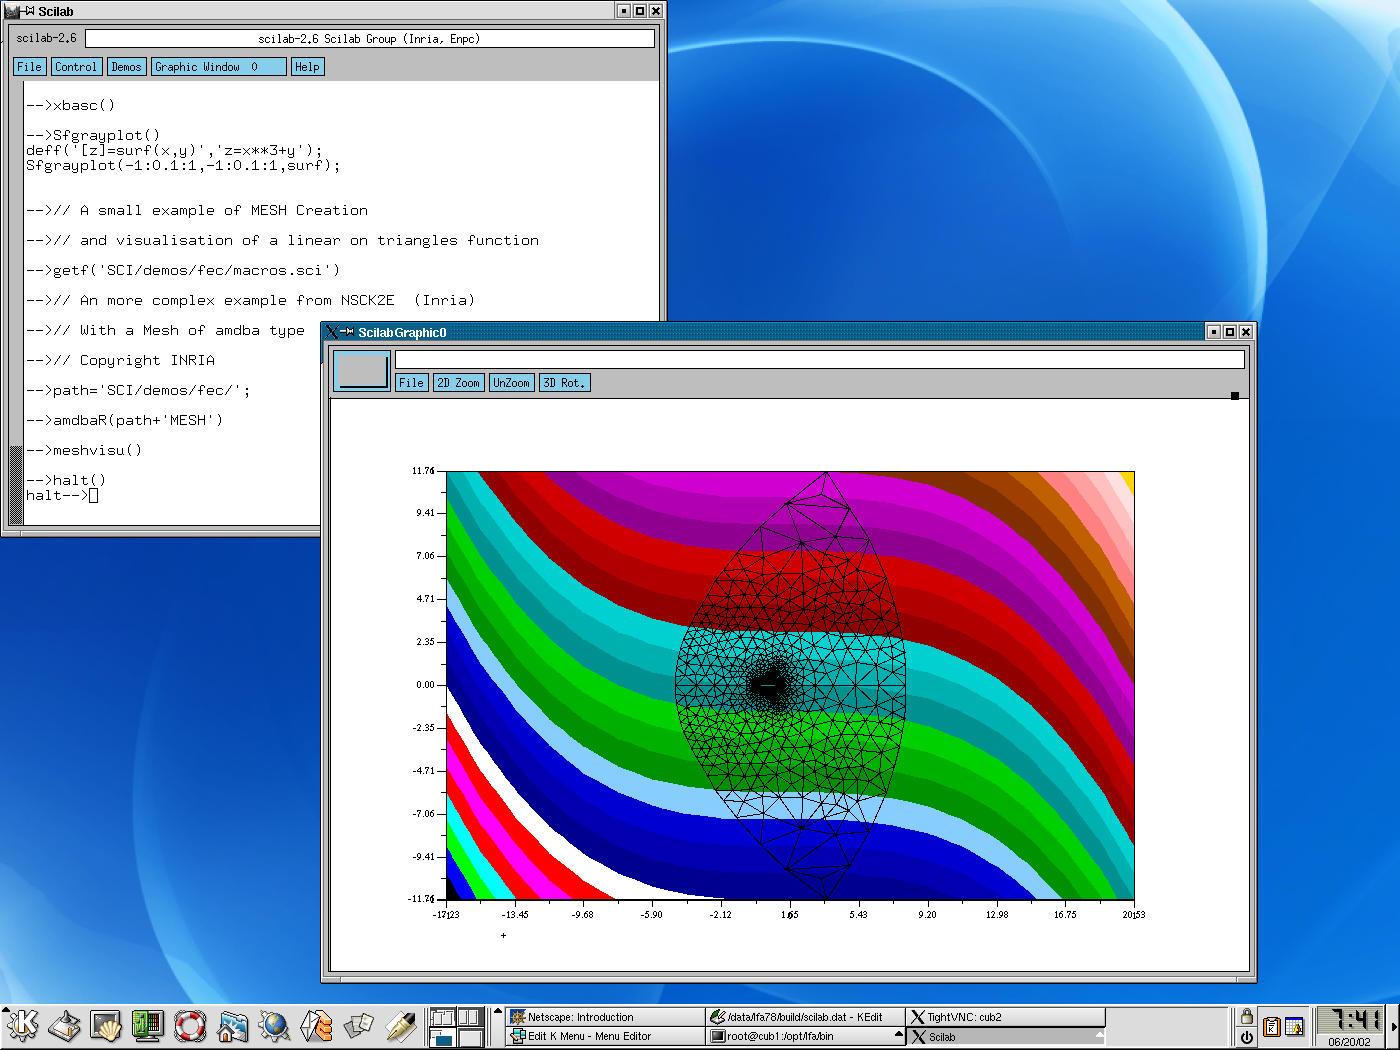Open the Control menu in Scilab
The width and height of the screenshot is (1400, 1050).
(x=76, y=67)
